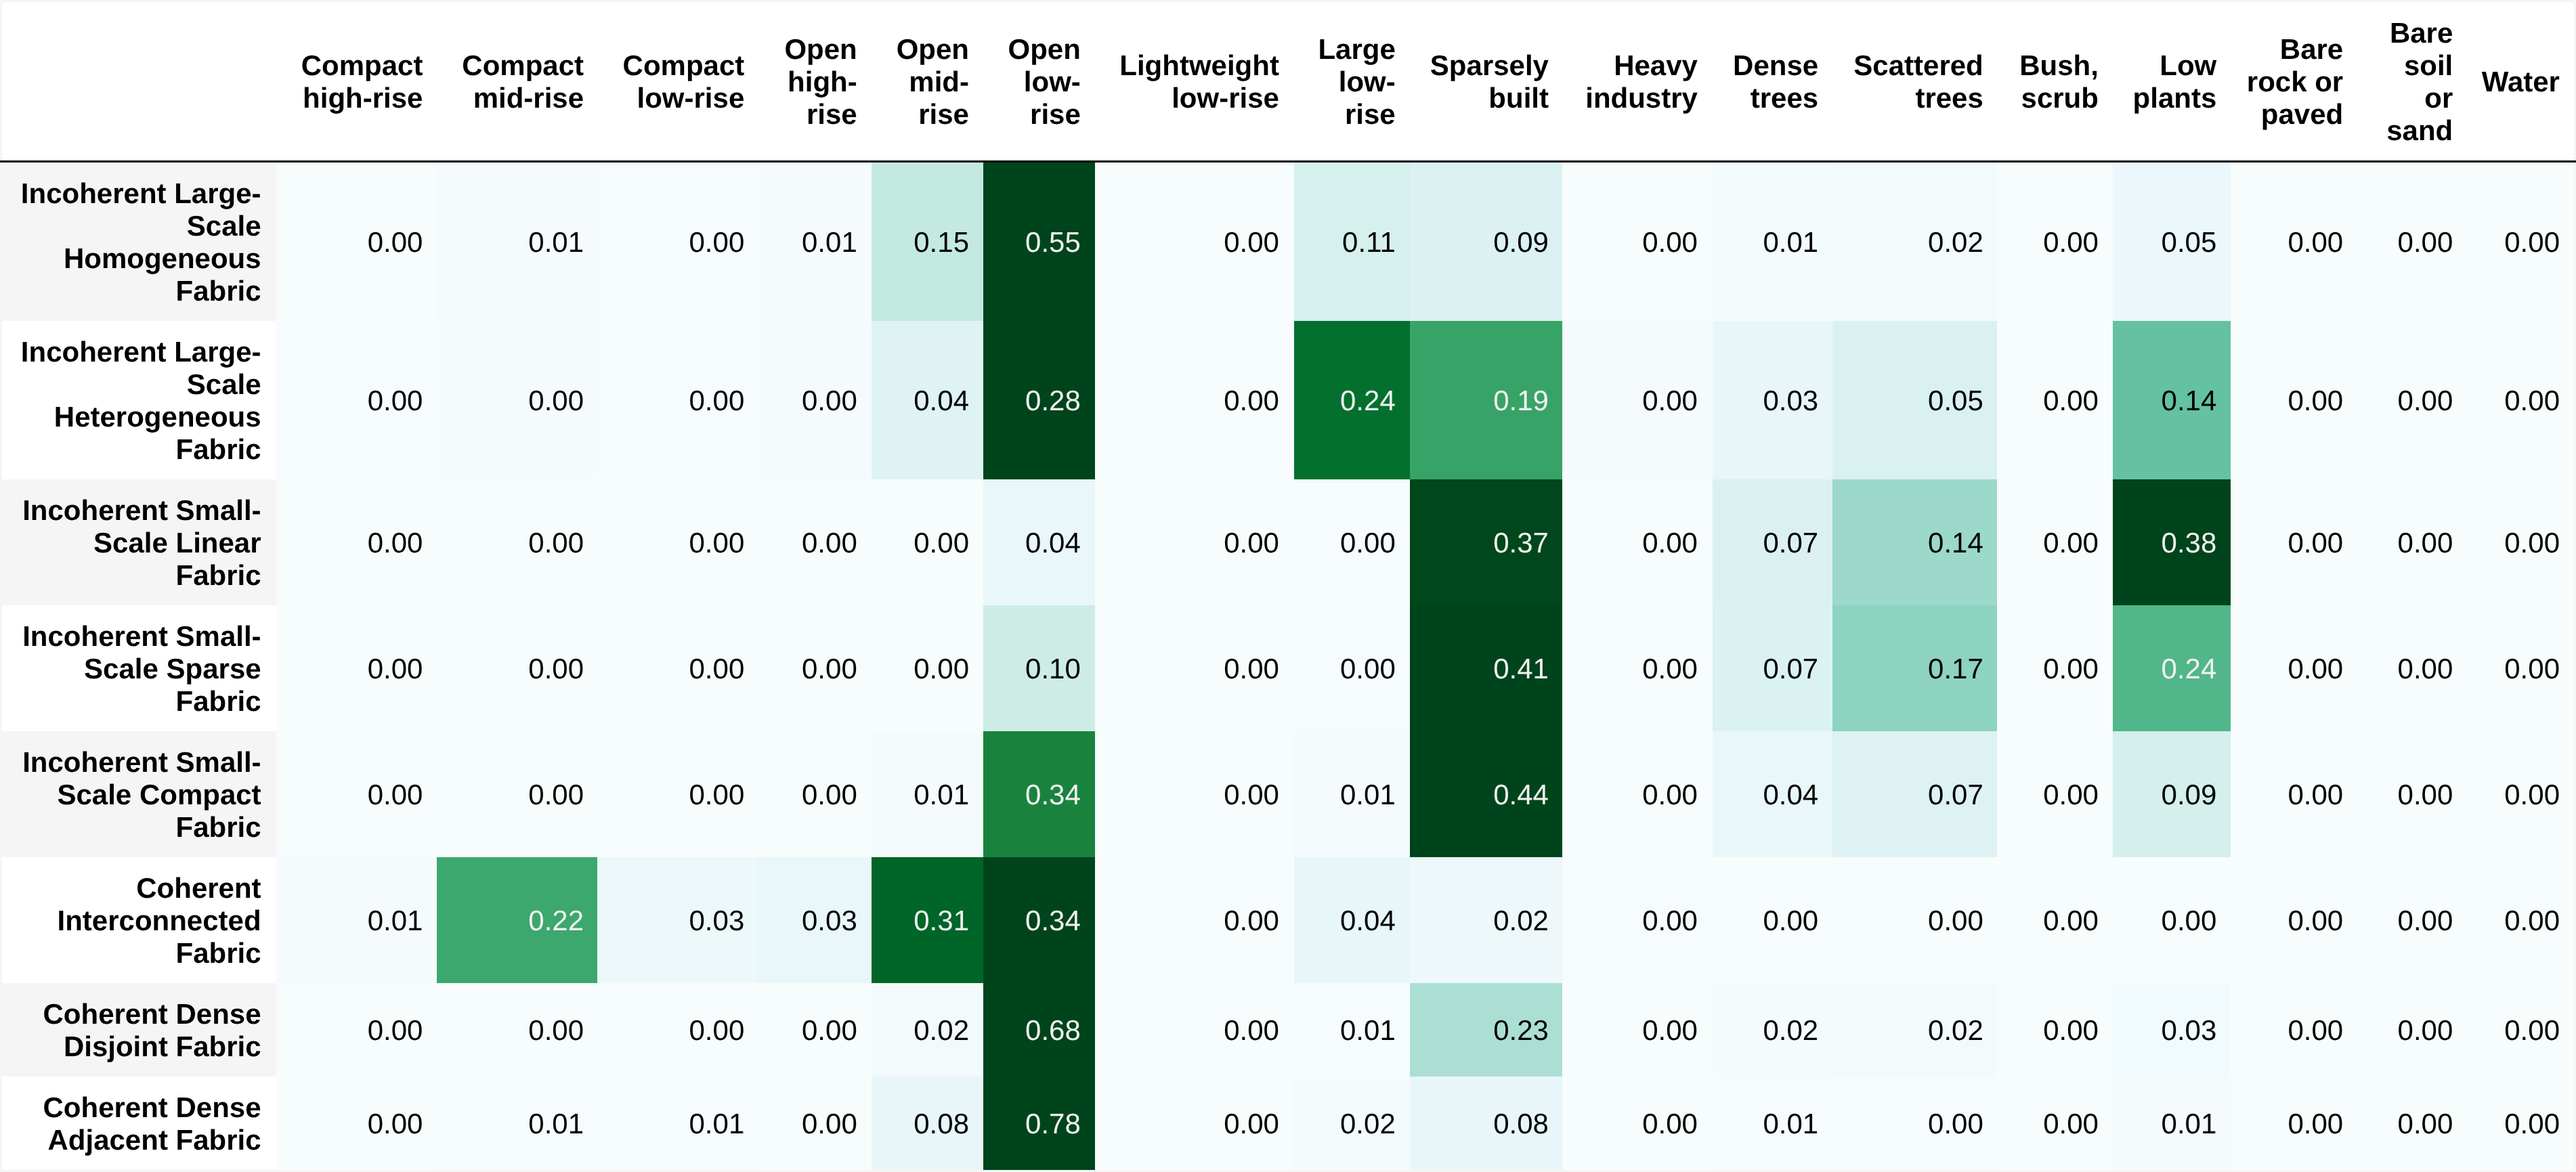
Task: Select the 0.31 Open mid-rise cell
Action: point(928,920)
